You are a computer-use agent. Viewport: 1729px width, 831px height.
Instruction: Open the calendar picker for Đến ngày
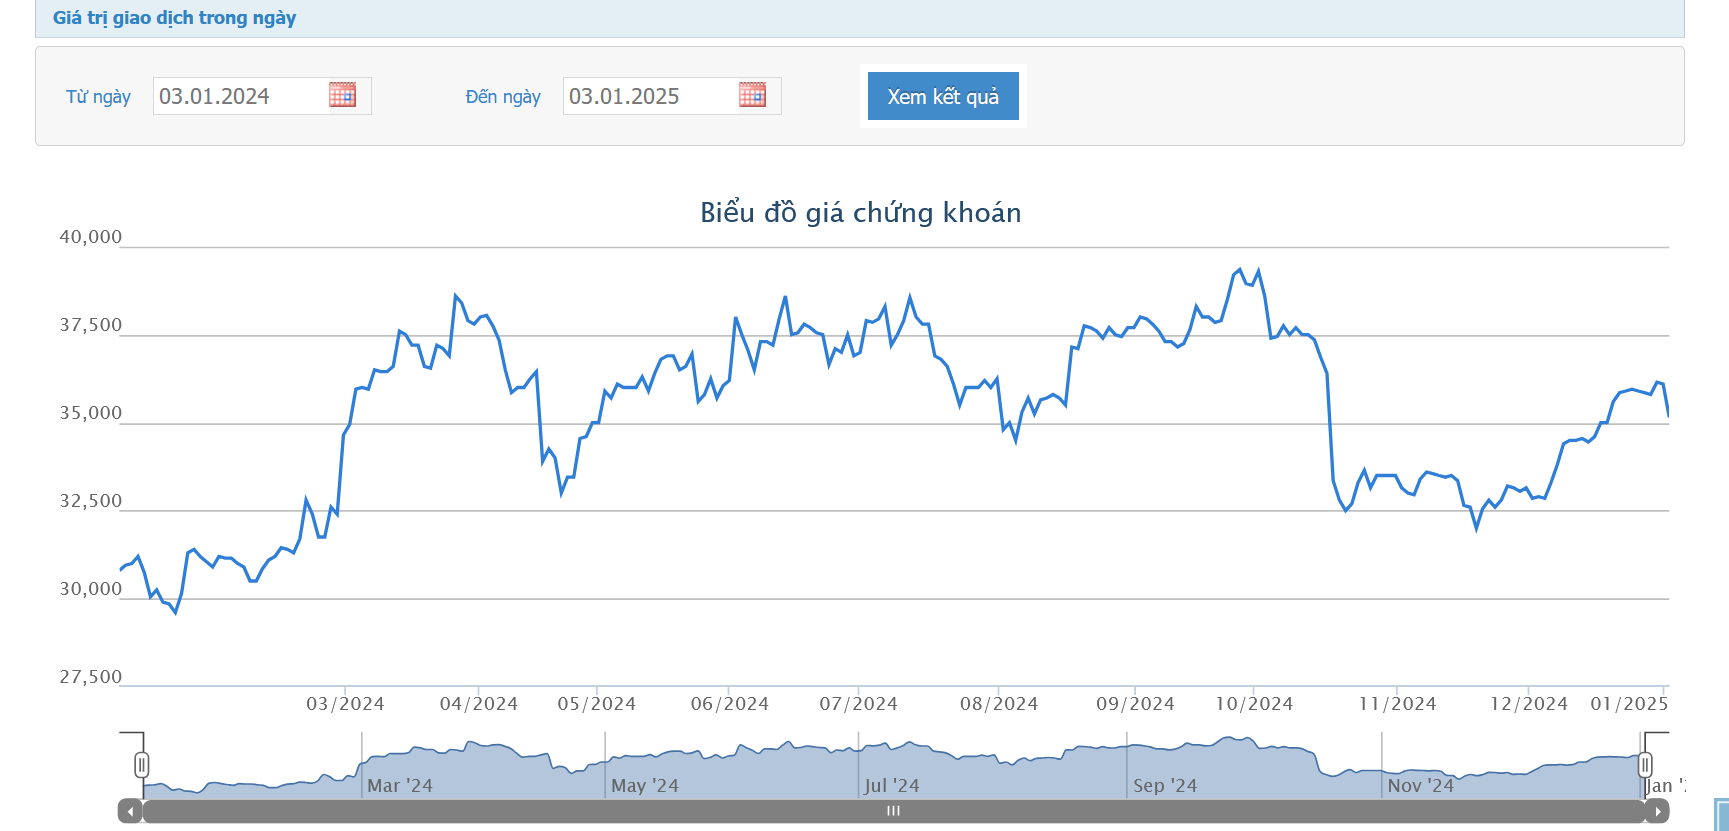[x=752, y=95]
